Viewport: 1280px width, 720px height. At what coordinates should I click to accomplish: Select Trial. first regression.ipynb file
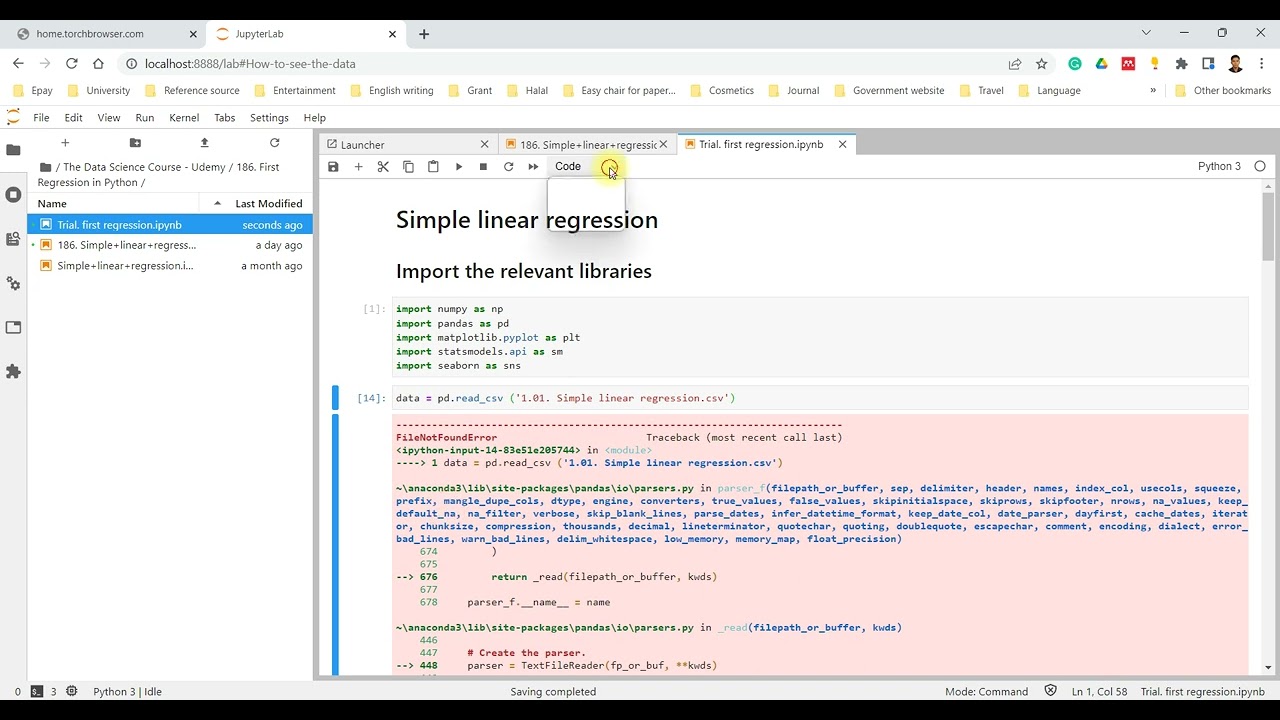pyautogui.click(x=170, y=225)
